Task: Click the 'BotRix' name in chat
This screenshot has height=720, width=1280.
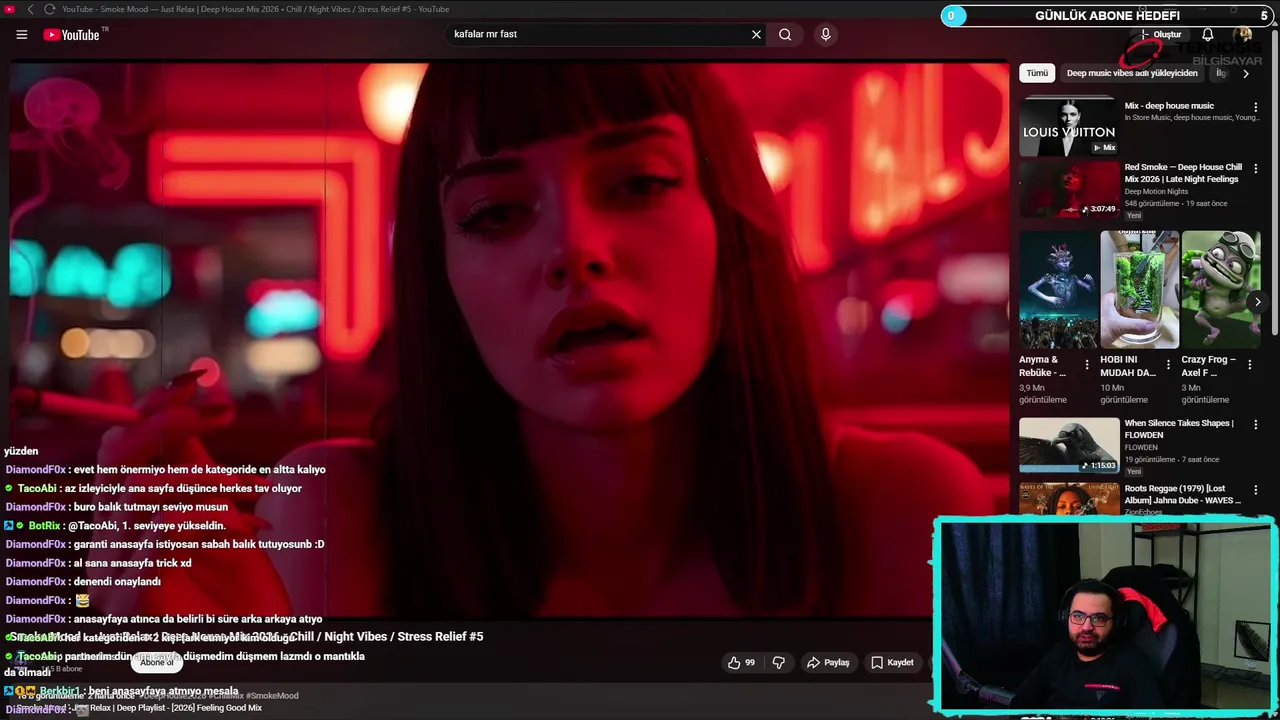Action: click(45, 526)
